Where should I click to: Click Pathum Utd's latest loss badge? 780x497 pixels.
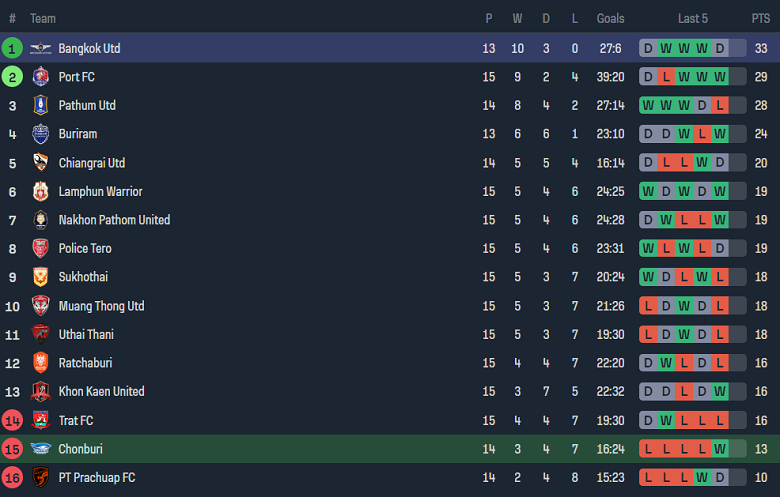[x=720, y=105]
